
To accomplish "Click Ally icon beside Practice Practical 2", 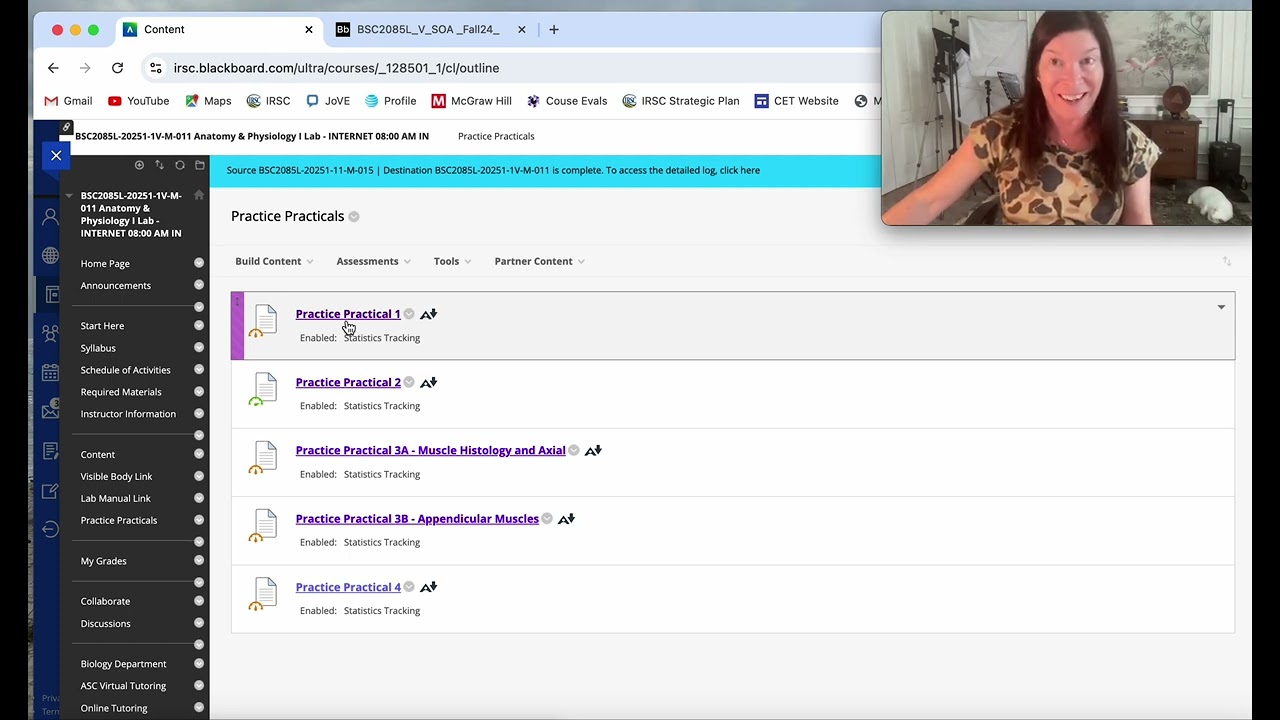I will coord(428,382).
